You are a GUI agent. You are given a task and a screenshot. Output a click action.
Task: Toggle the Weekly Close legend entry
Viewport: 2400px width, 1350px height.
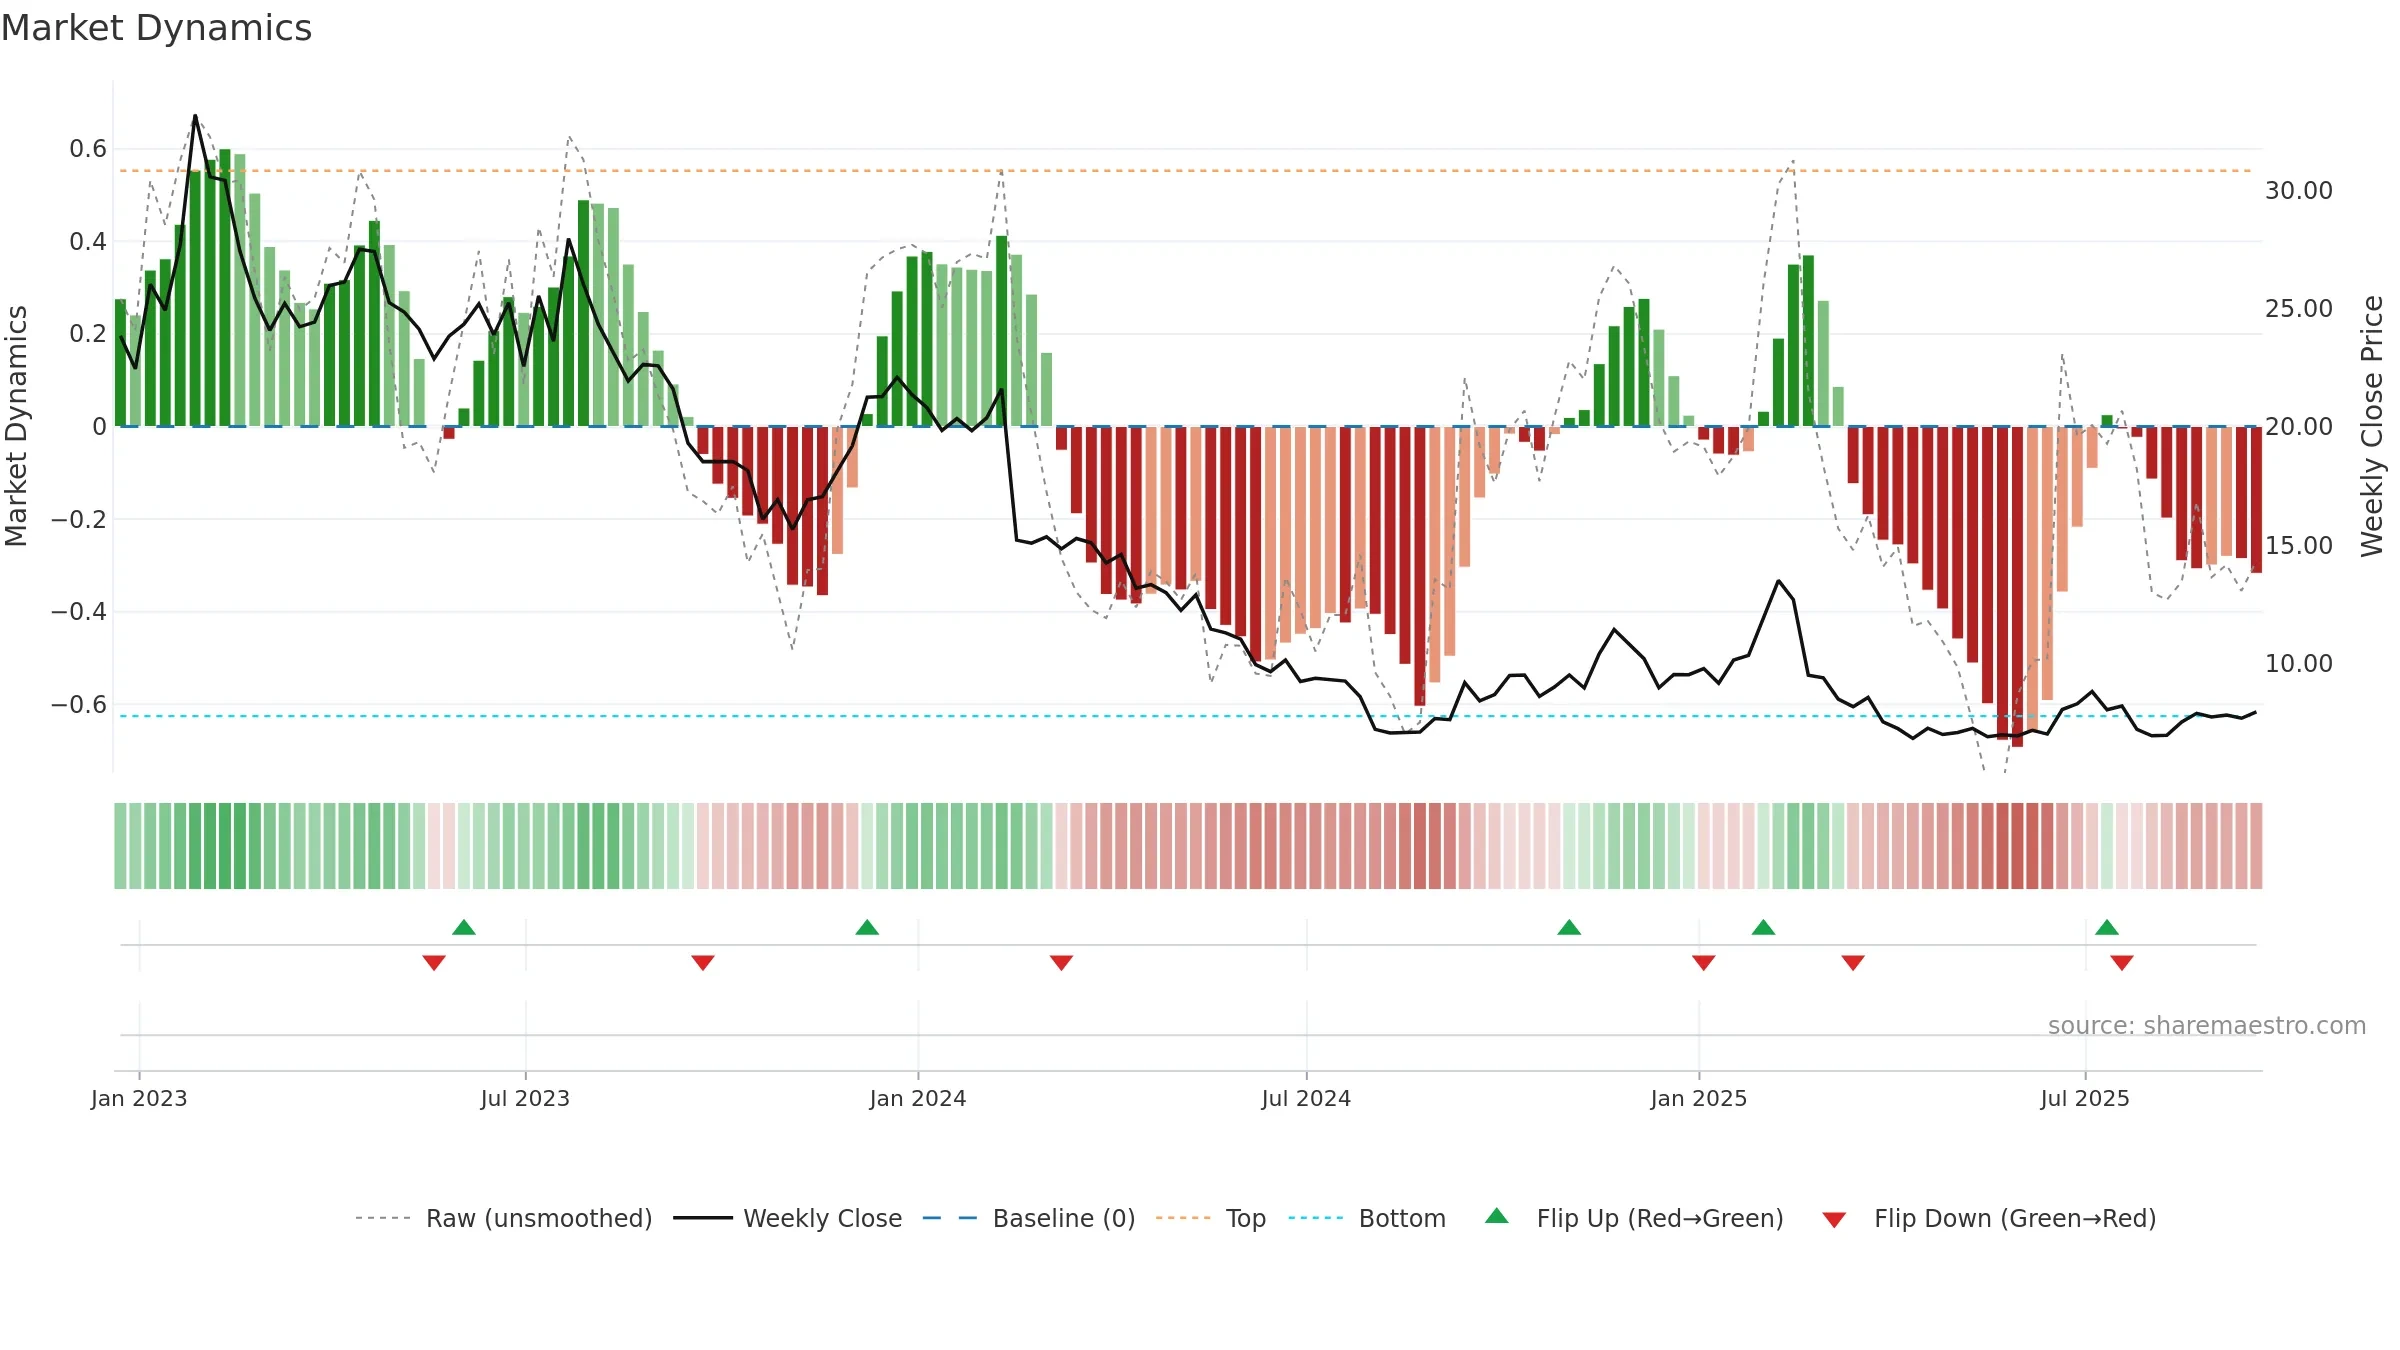pos(787,1218)
